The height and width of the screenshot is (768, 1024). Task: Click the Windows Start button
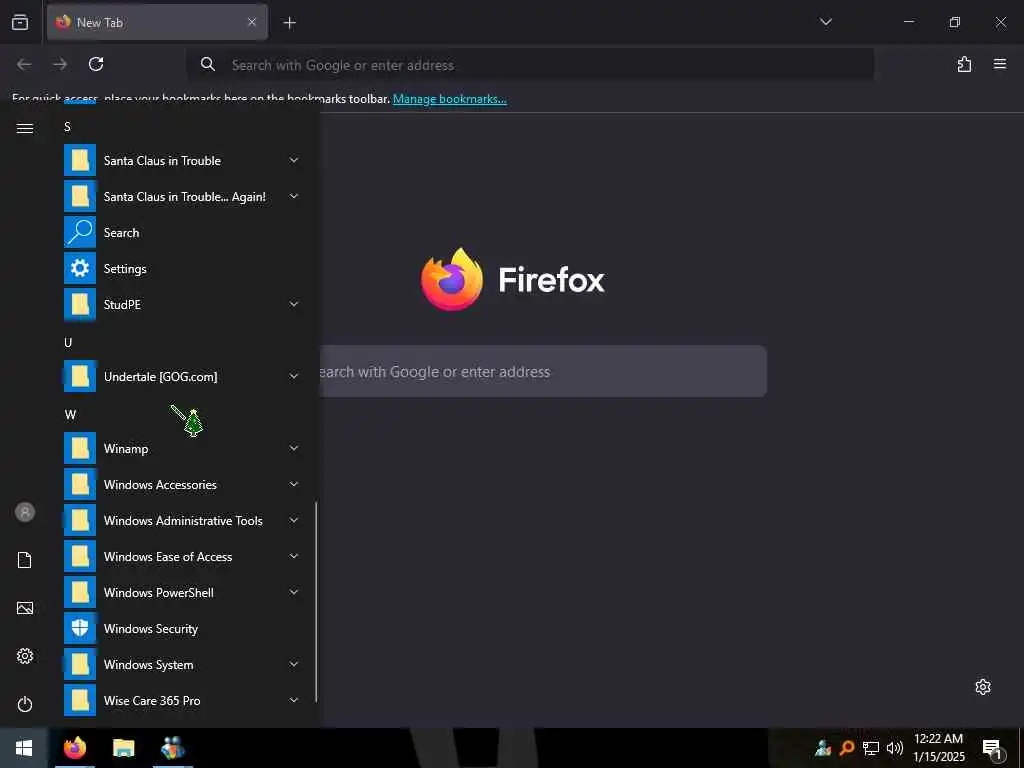(24, 748)
